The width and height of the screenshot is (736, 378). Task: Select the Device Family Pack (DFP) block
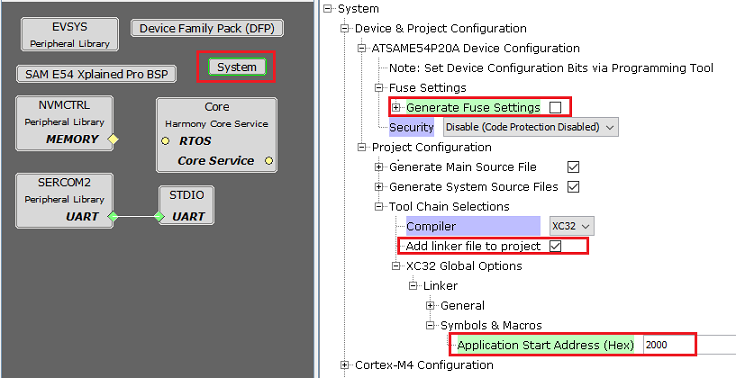coord(207,28)
